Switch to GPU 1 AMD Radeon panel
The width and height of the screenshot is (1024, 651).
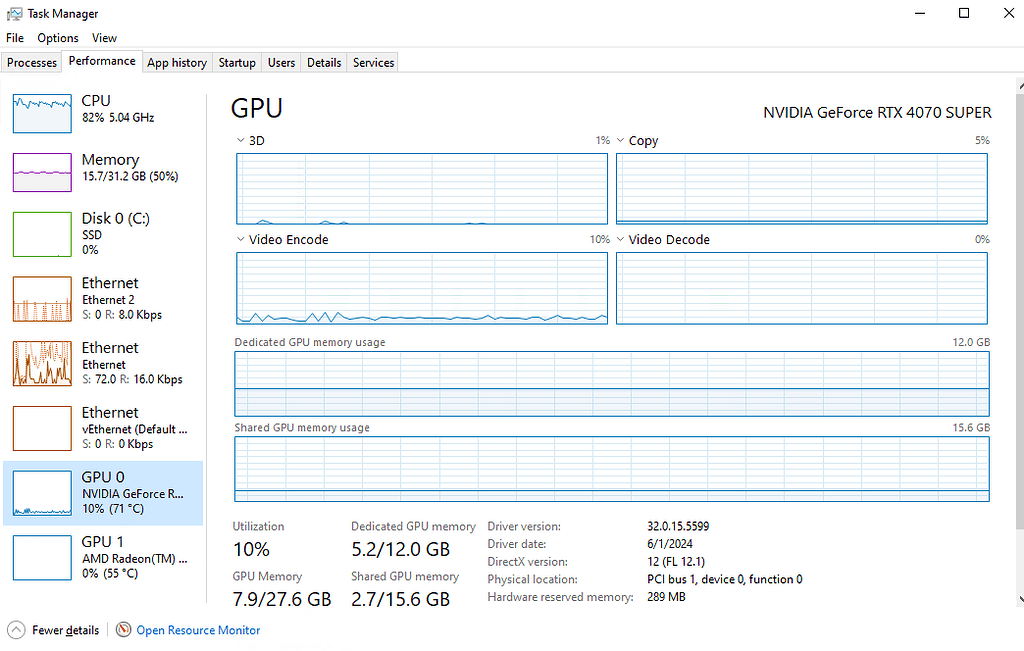click(100, 558)
